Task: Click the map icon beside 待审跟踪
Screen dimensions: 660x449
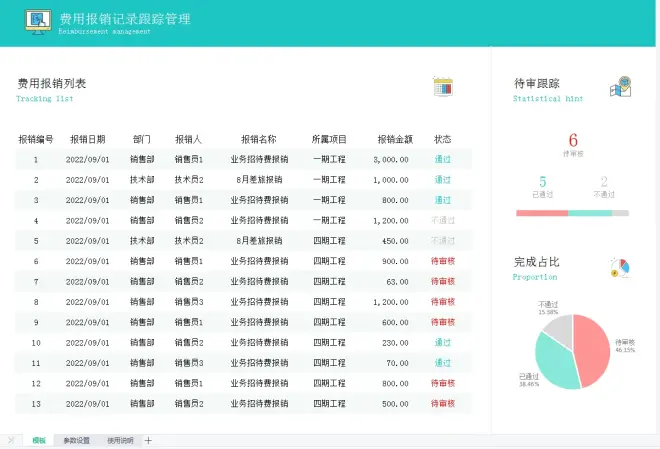Action: click(x=621, y=87)
